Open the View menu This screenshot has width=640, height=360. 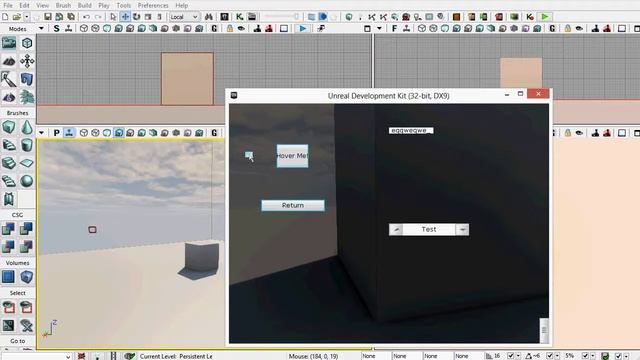coord(42,5)
